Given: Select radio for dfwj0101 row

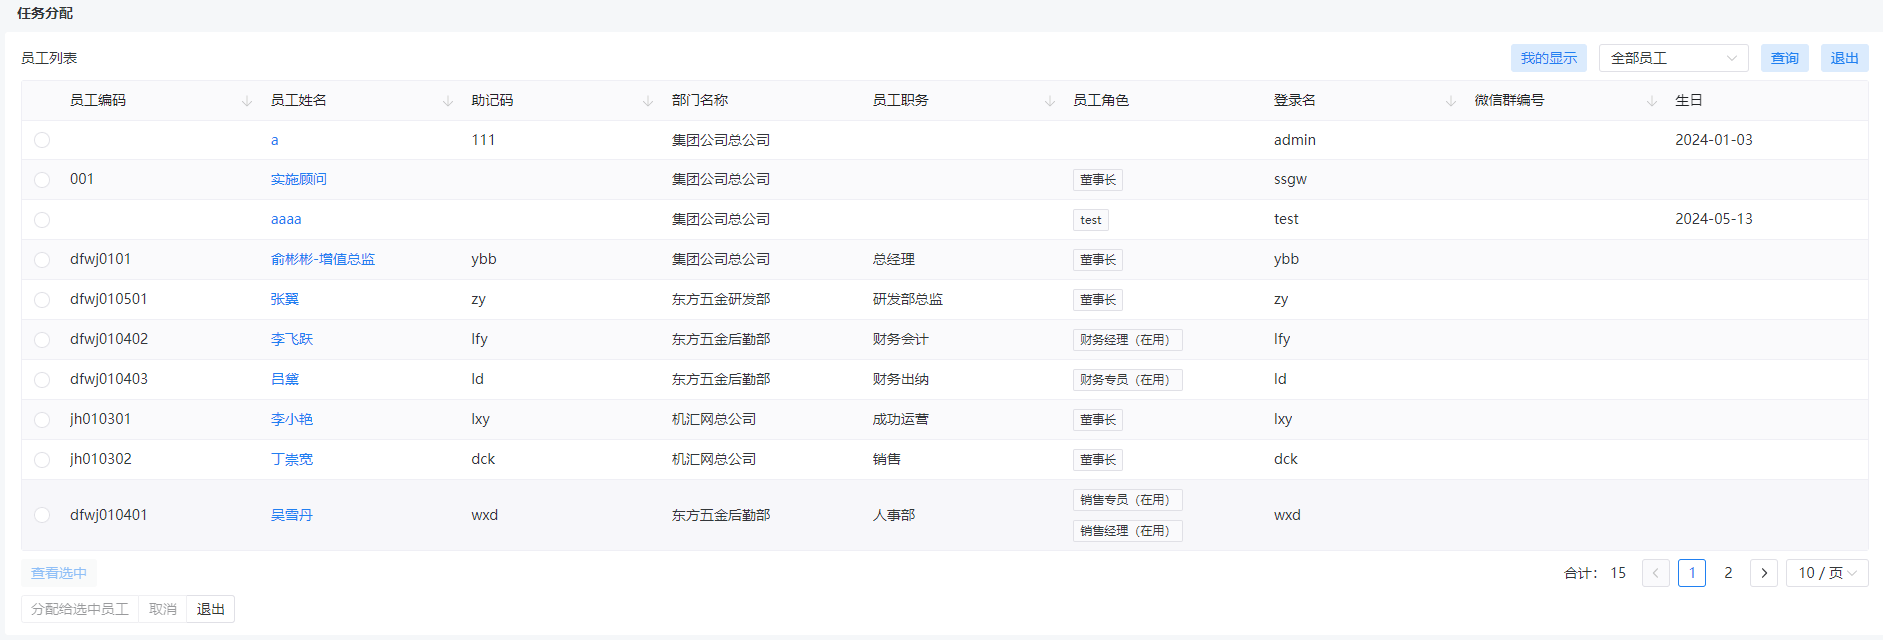Looking at the screenshot, I should pos(42,260).
